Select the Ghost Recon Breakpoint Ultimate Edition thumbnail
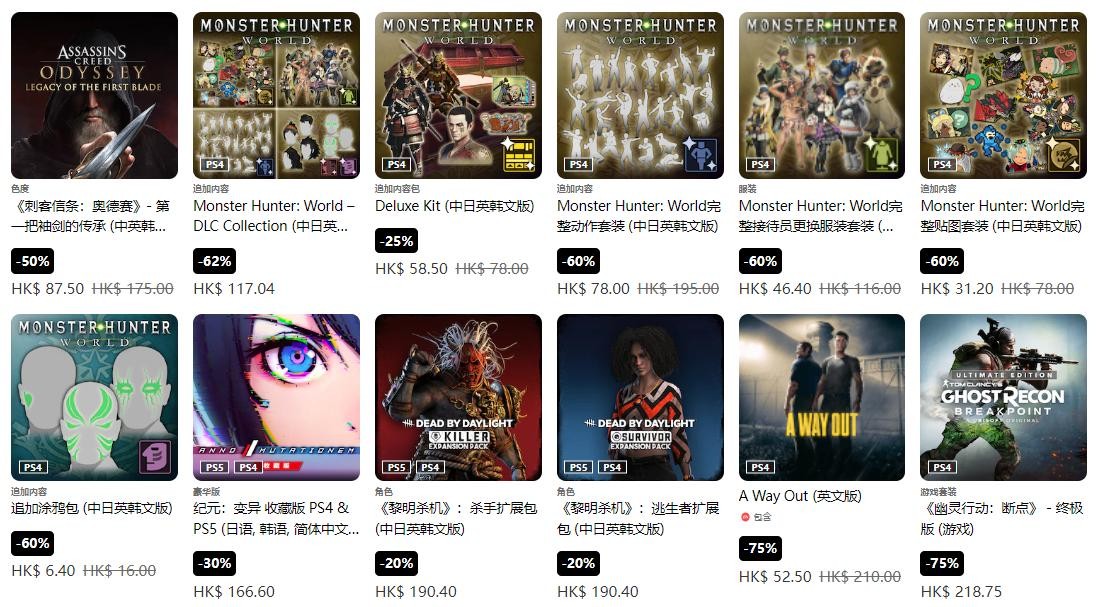 click(1003, 397)
